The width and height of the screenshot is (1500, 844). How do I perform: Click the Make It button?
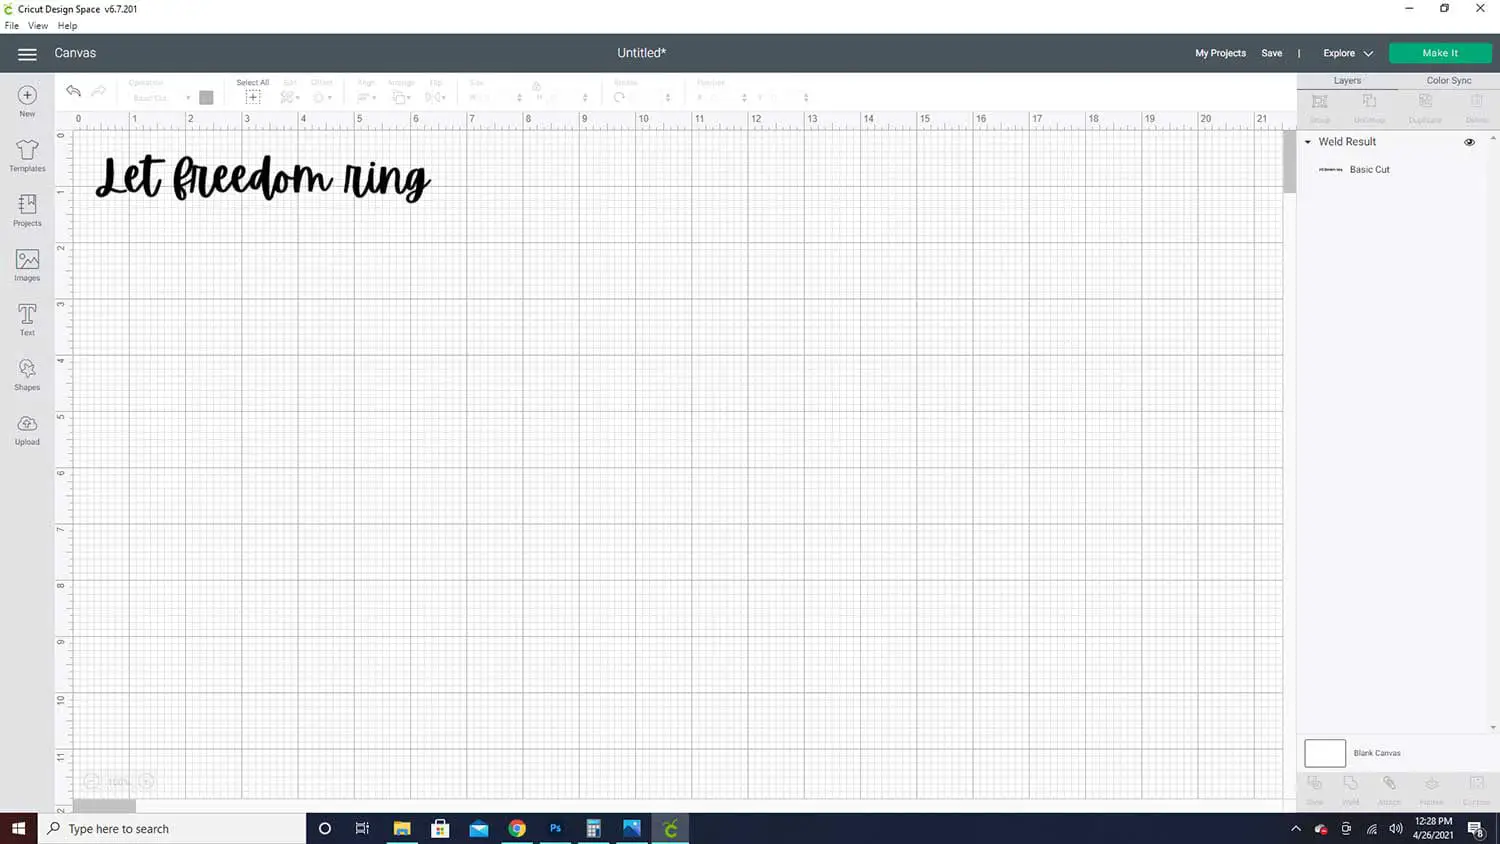[x=1440, y=53]
